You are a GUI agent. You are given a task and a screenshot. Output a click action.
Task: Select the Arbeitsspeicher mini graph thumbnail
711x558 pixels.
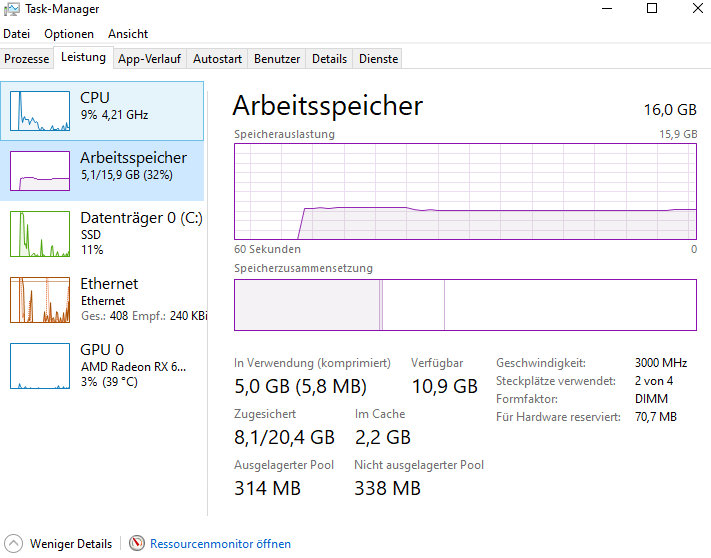pyautogui.click(x=39, y=169)
